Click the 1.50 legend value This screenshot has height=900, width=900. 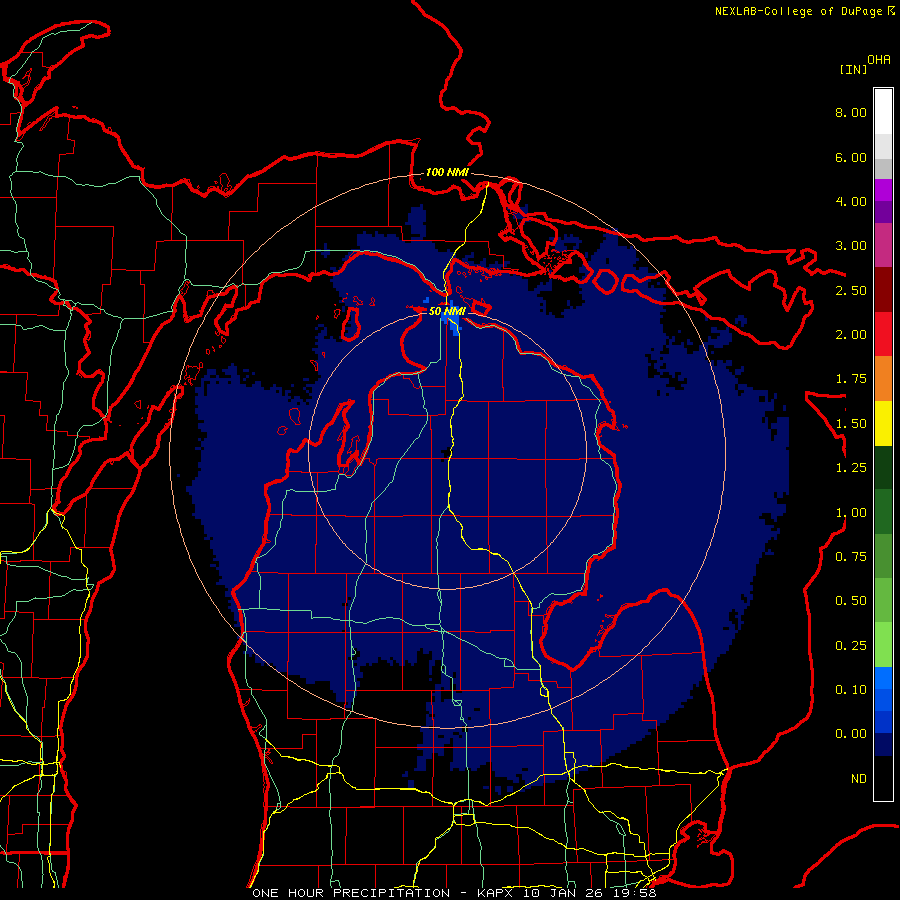click(851, 424)
